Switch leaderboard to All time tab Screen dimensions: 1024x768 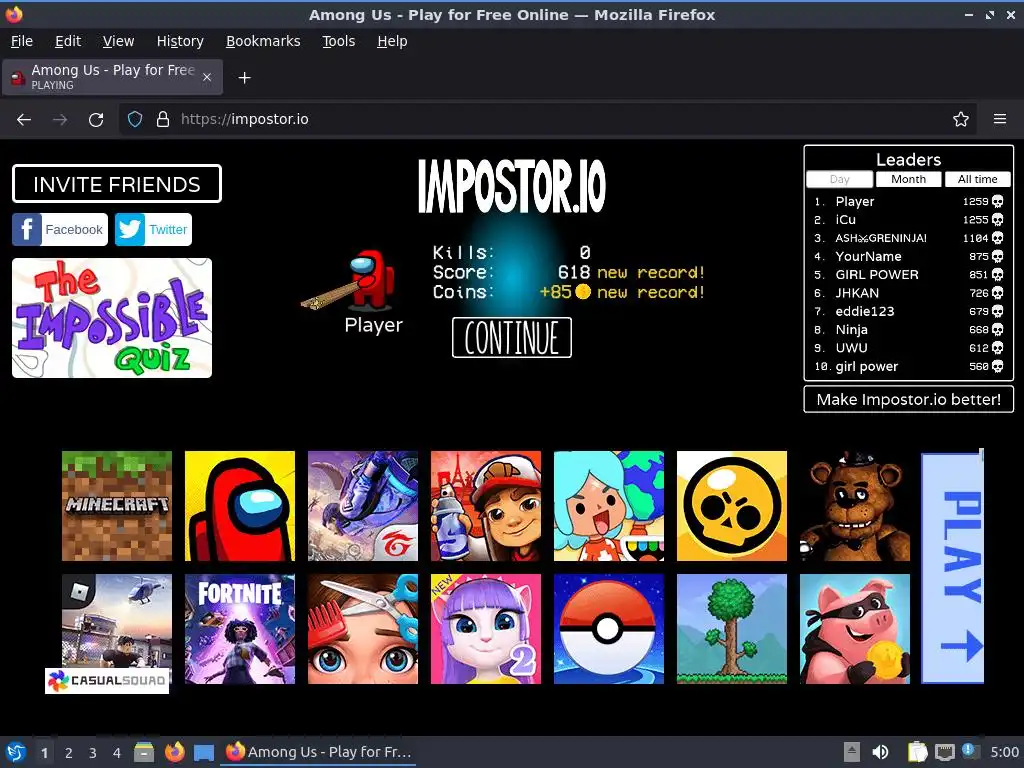click(978, 179)
